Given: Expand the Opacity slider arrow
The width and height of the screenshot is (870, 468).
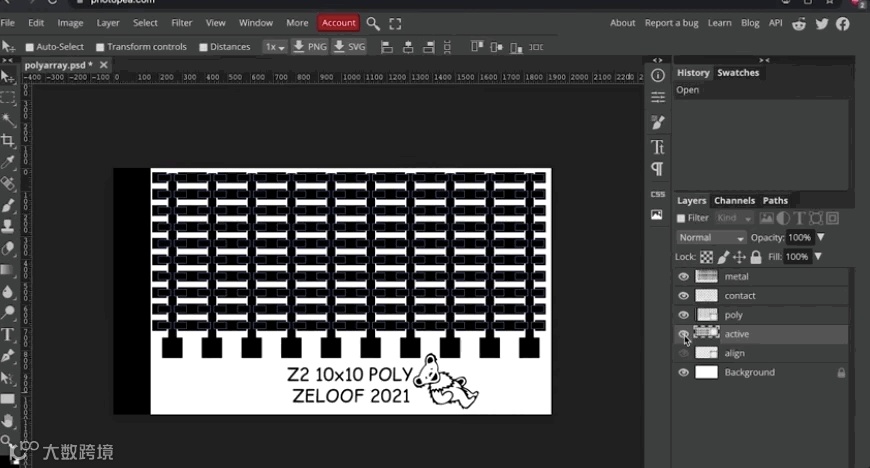Looking at the screenshot, I should pos(821,237).
